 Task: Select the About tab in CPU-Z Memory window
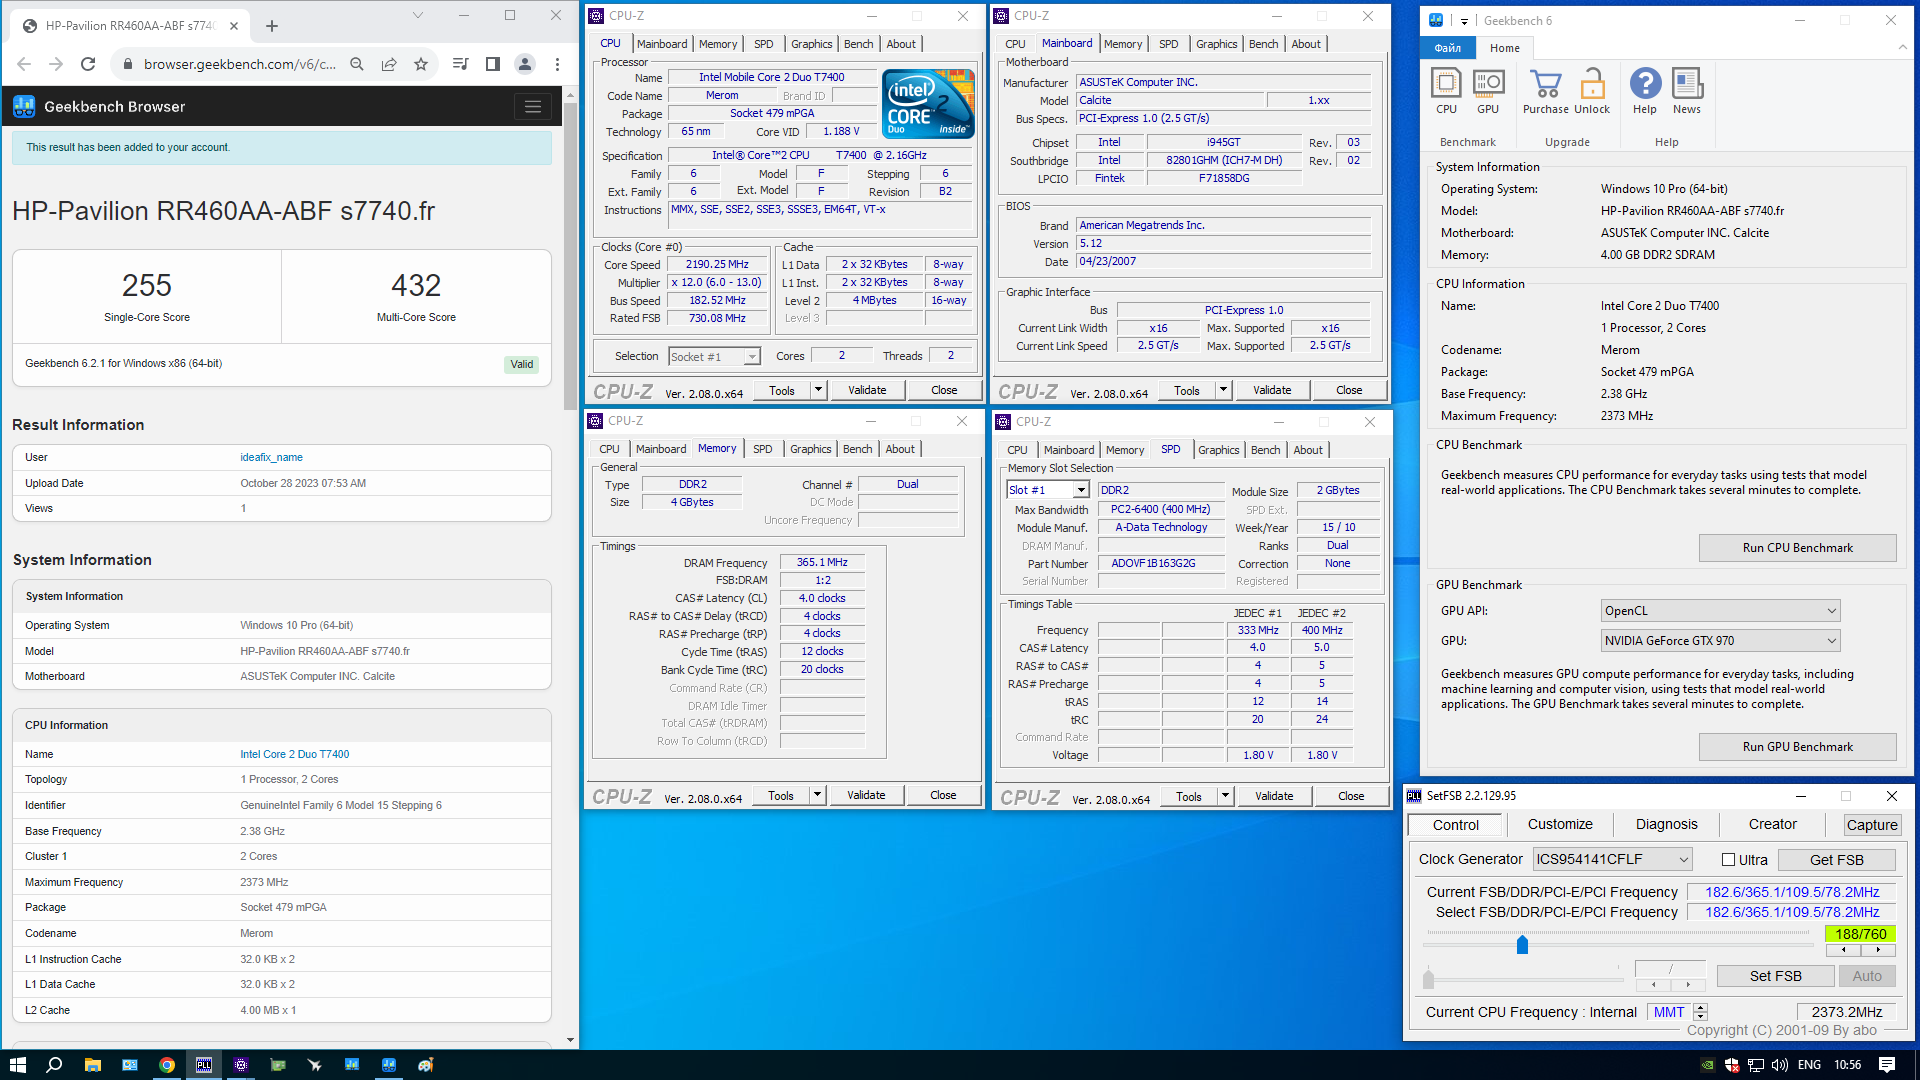900,449
